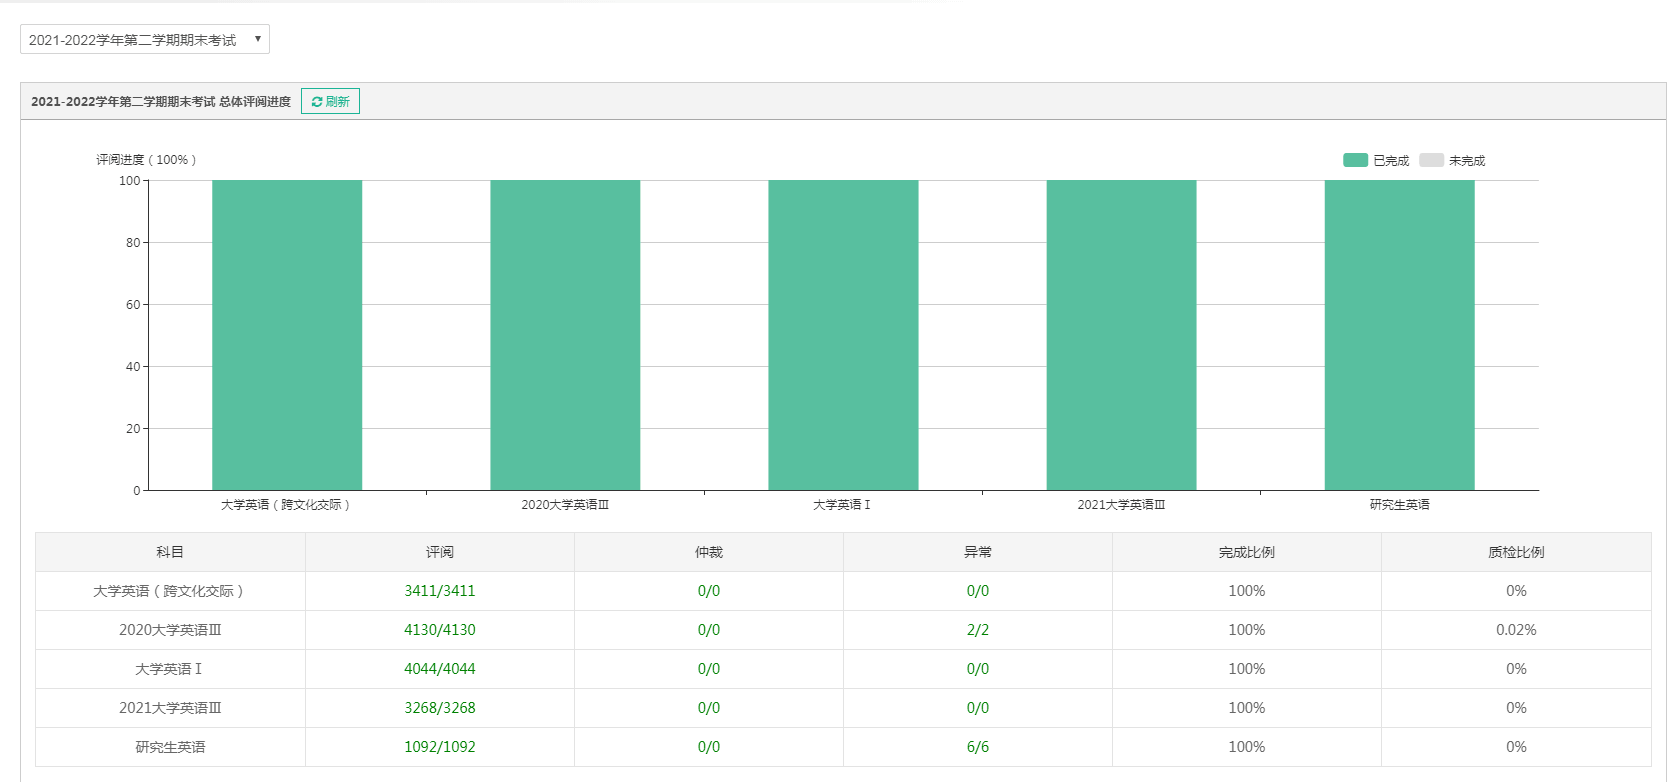This screenshot has width=1671, height=782.
Task: Open the 2/2 abnormal count link
Action: pyautogui.click(x=978, y=630)
